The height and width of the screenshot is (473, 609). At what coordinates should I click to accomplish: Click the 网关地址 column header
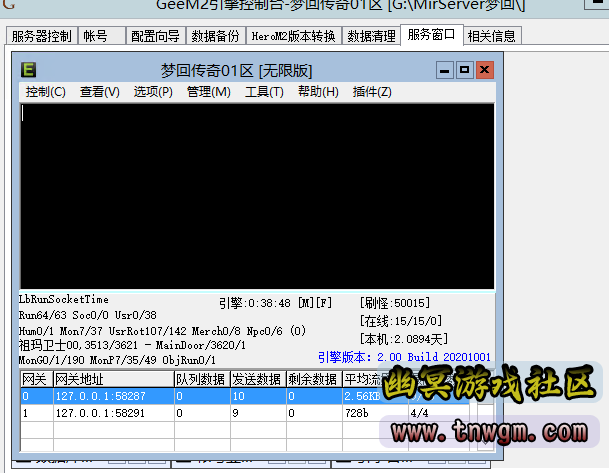click(113, 379)
